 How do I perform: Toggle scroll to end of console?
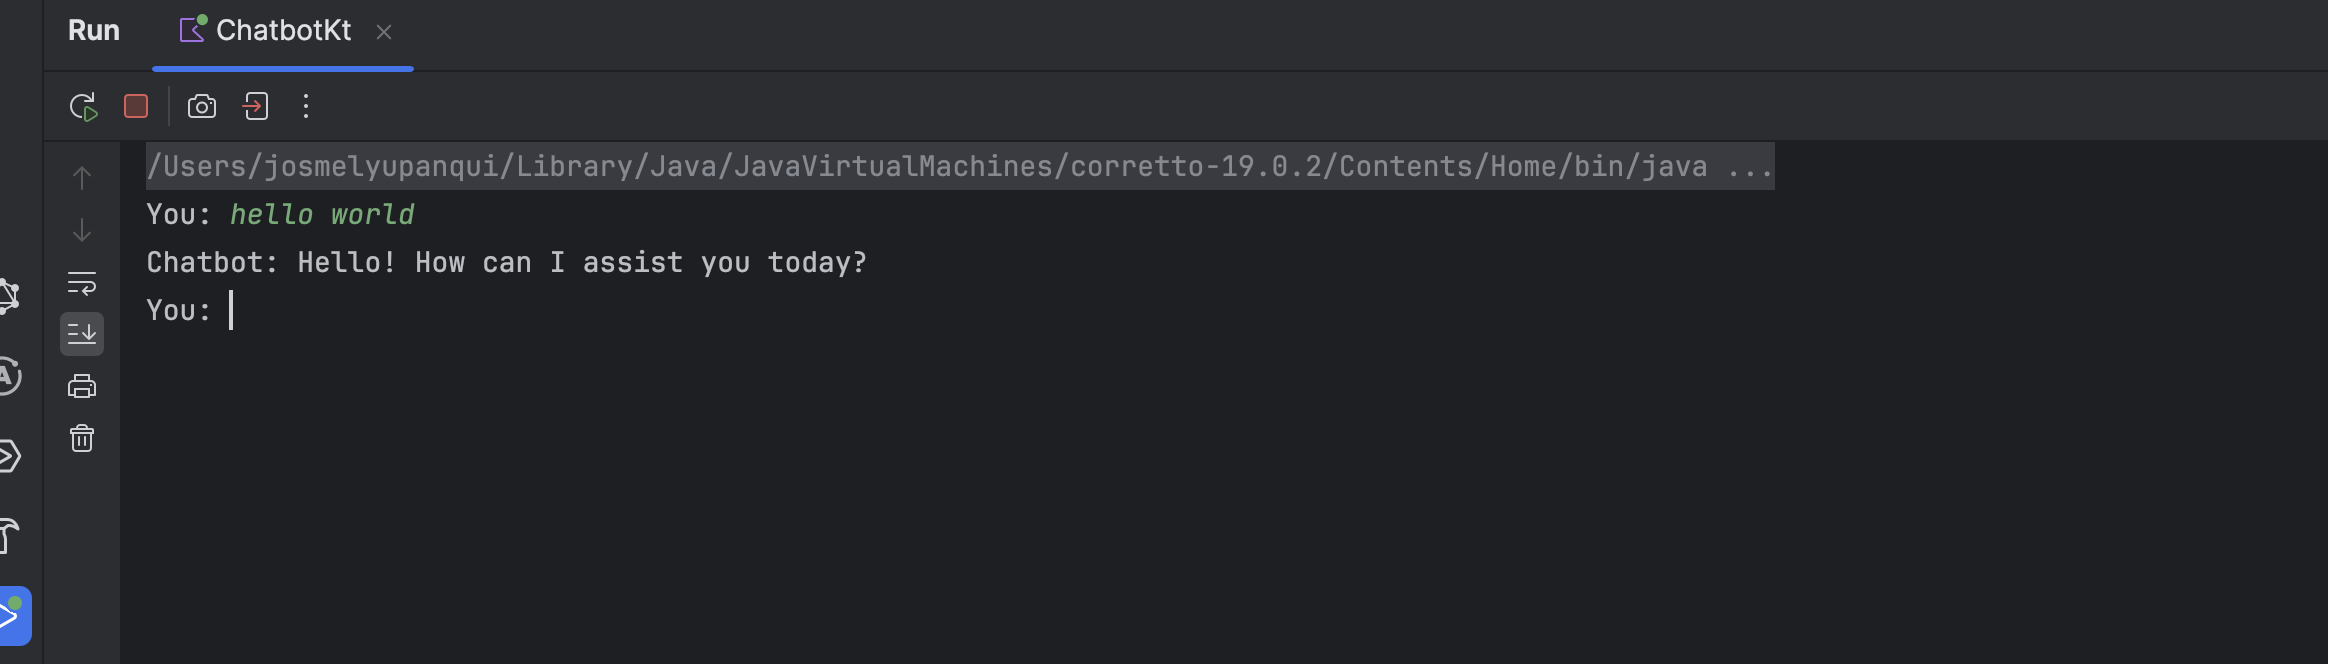click(82, 334)
